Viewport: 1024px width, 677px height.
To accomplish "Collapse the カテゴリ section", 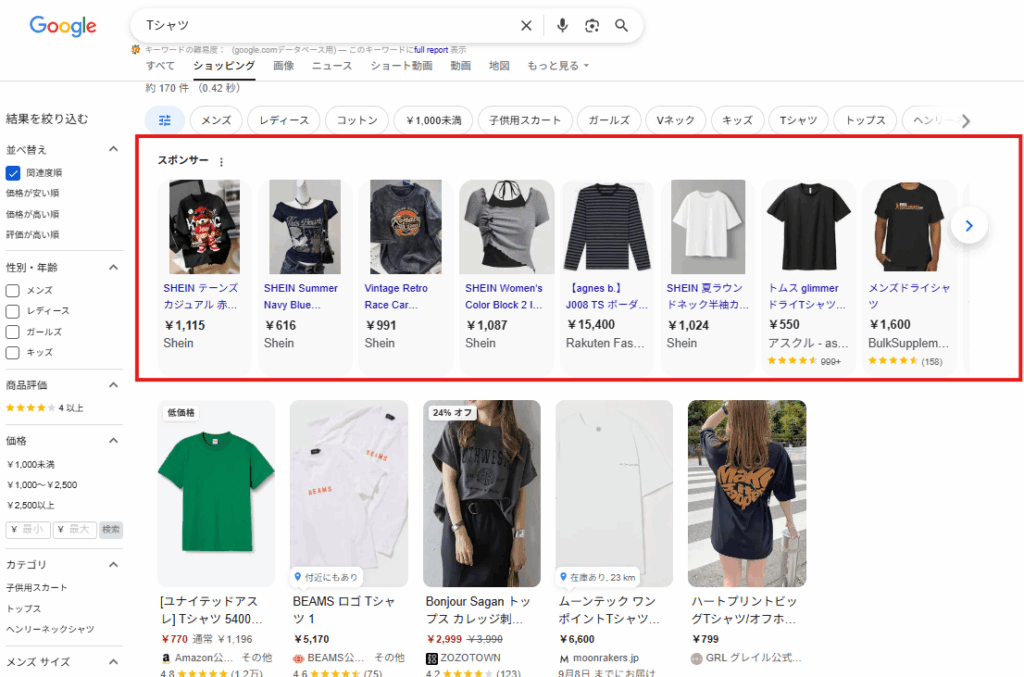I will [114, 565].
